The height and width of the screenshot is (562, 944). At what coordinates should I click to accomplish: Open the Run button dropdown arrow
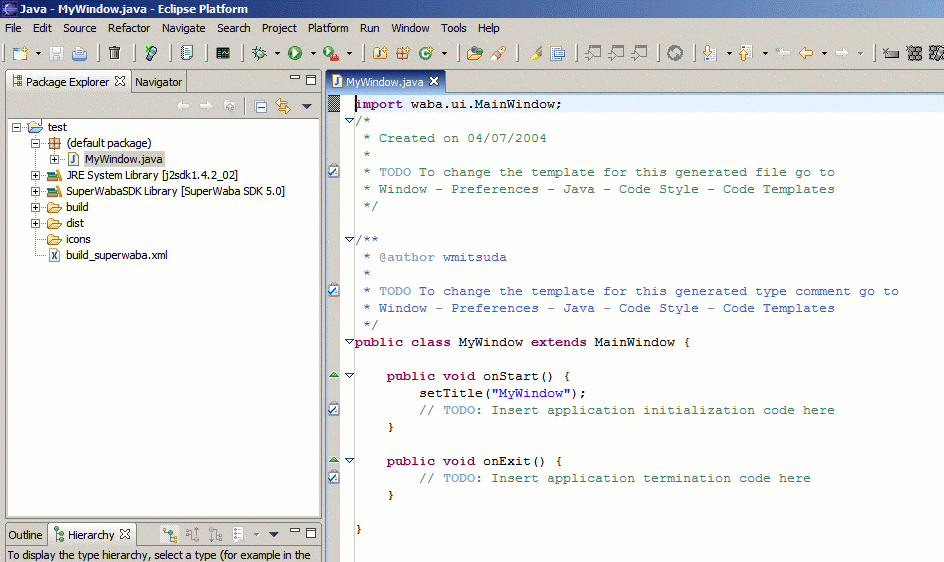pyautogui.click(x=313, y=54)
